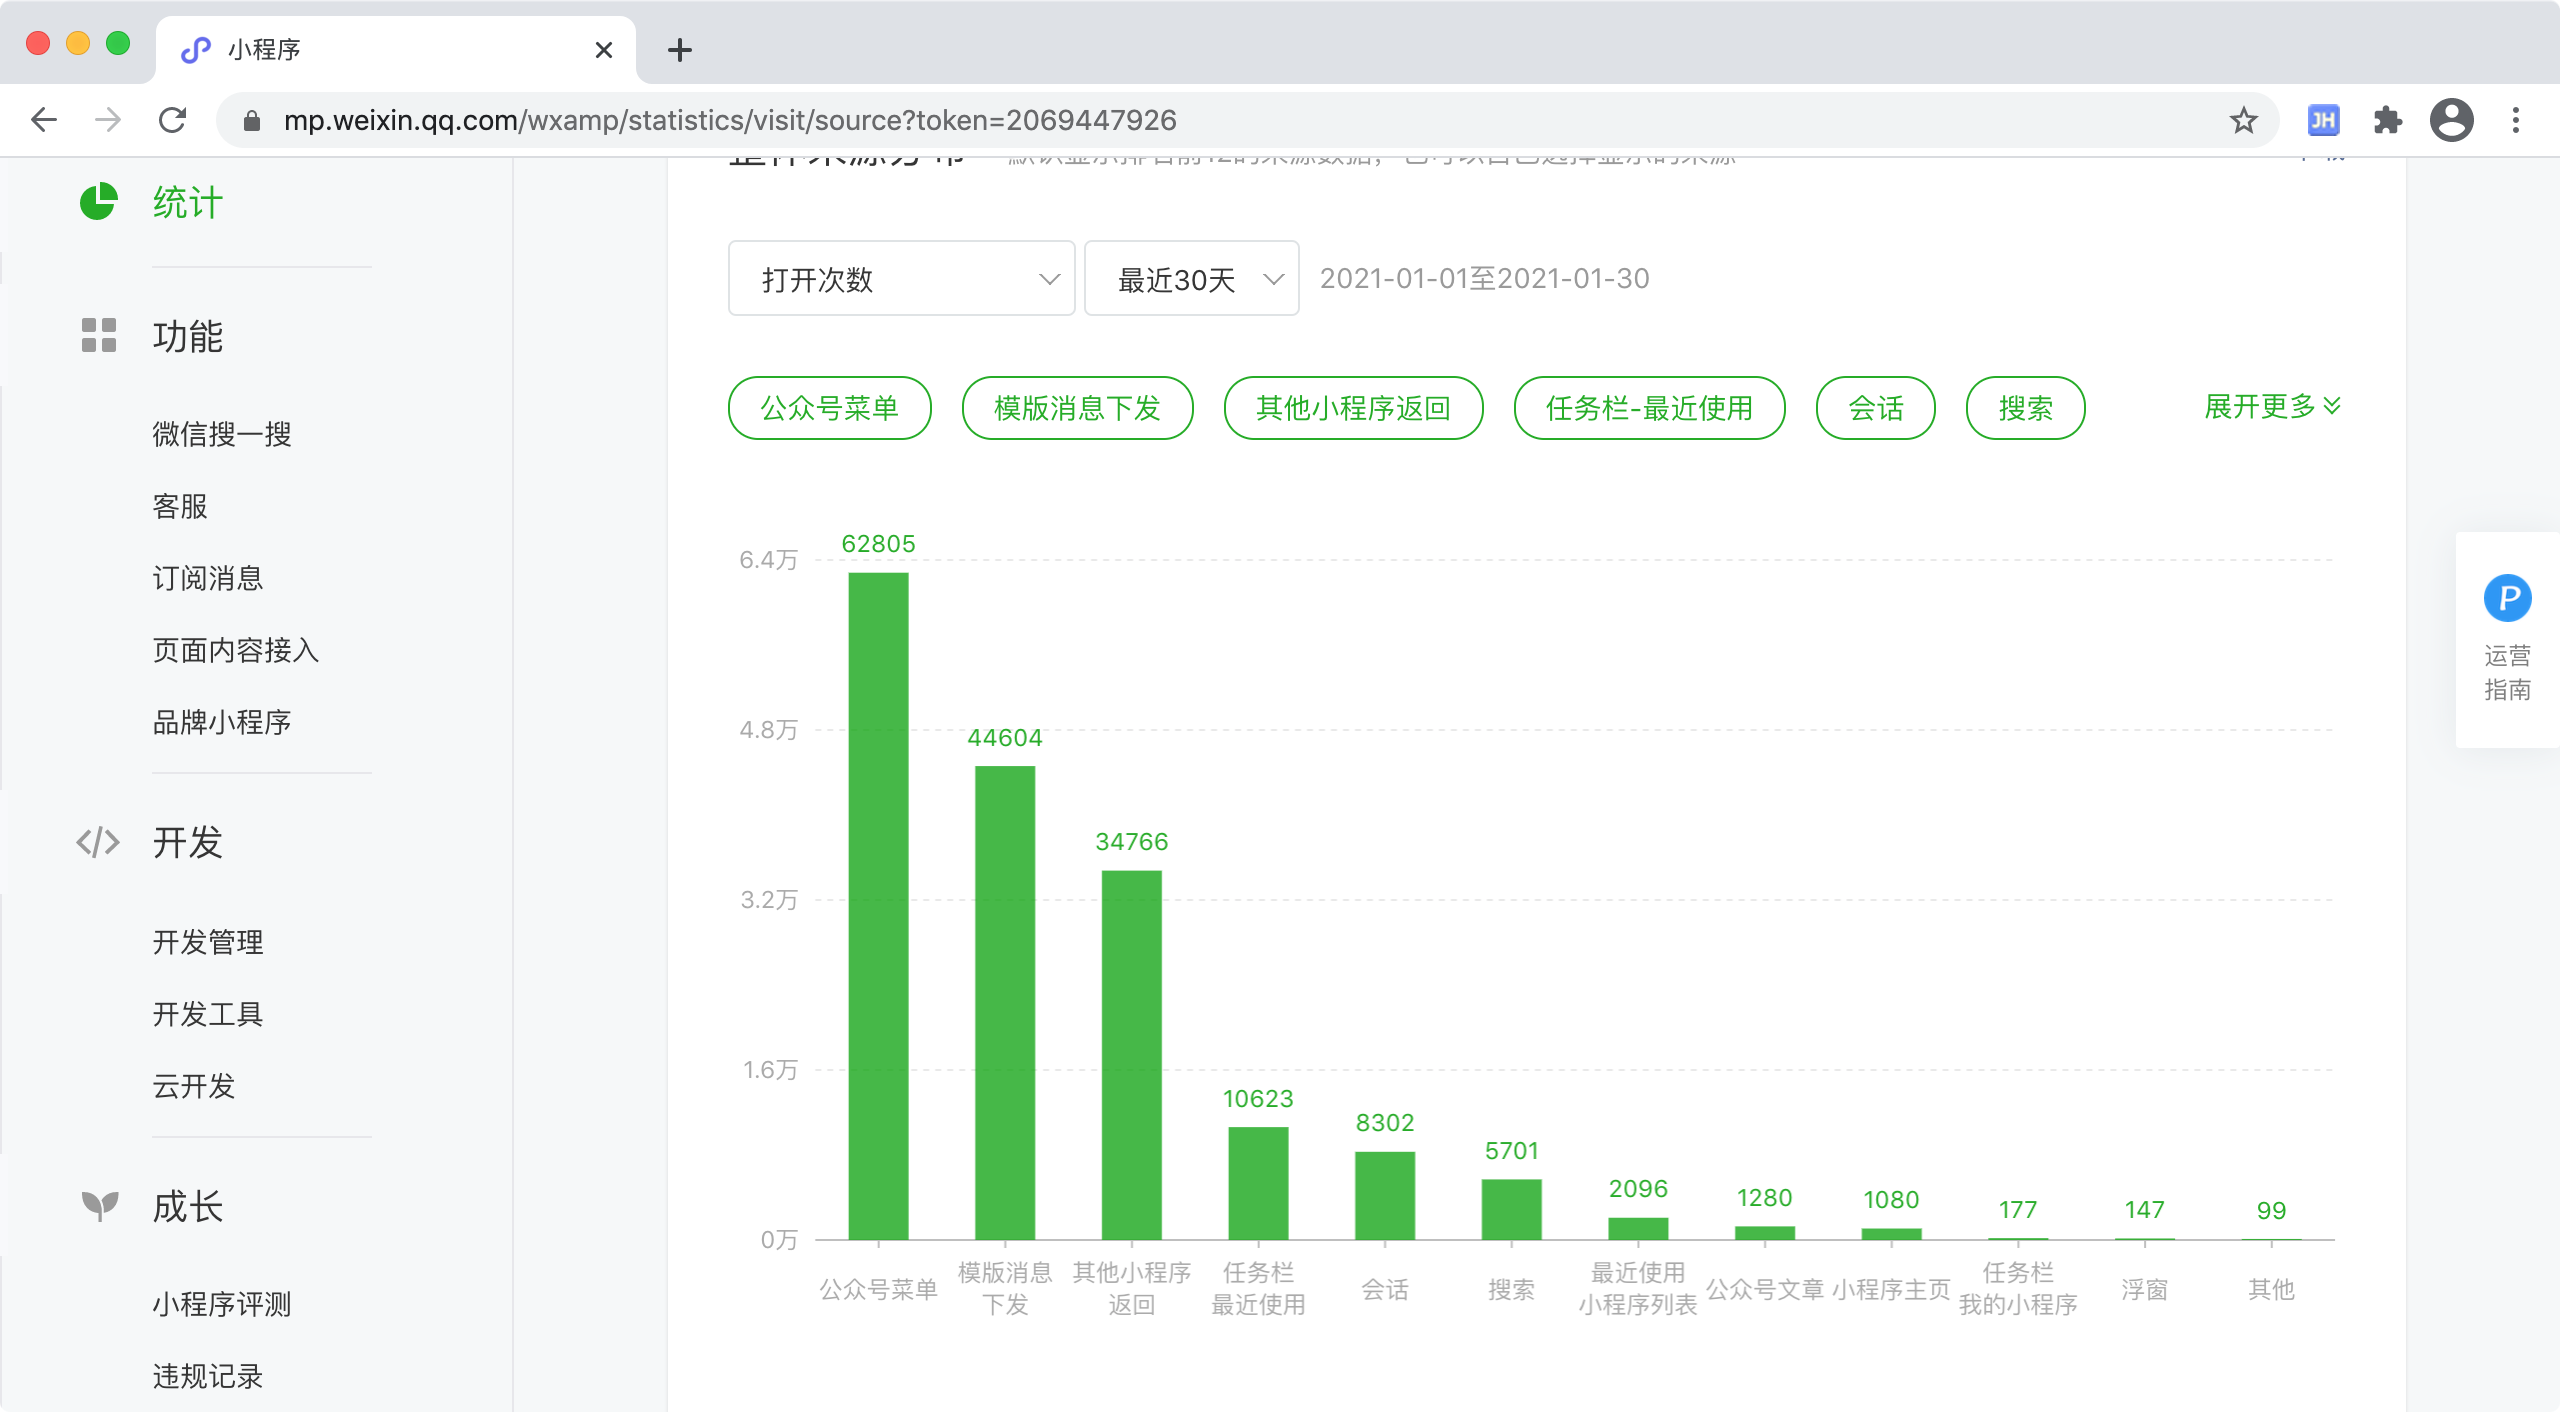This screenshot has height=1412, width=2560.
Task: Open 微信搜一搜 in the sidebar menu
Action: pos(222,434)
